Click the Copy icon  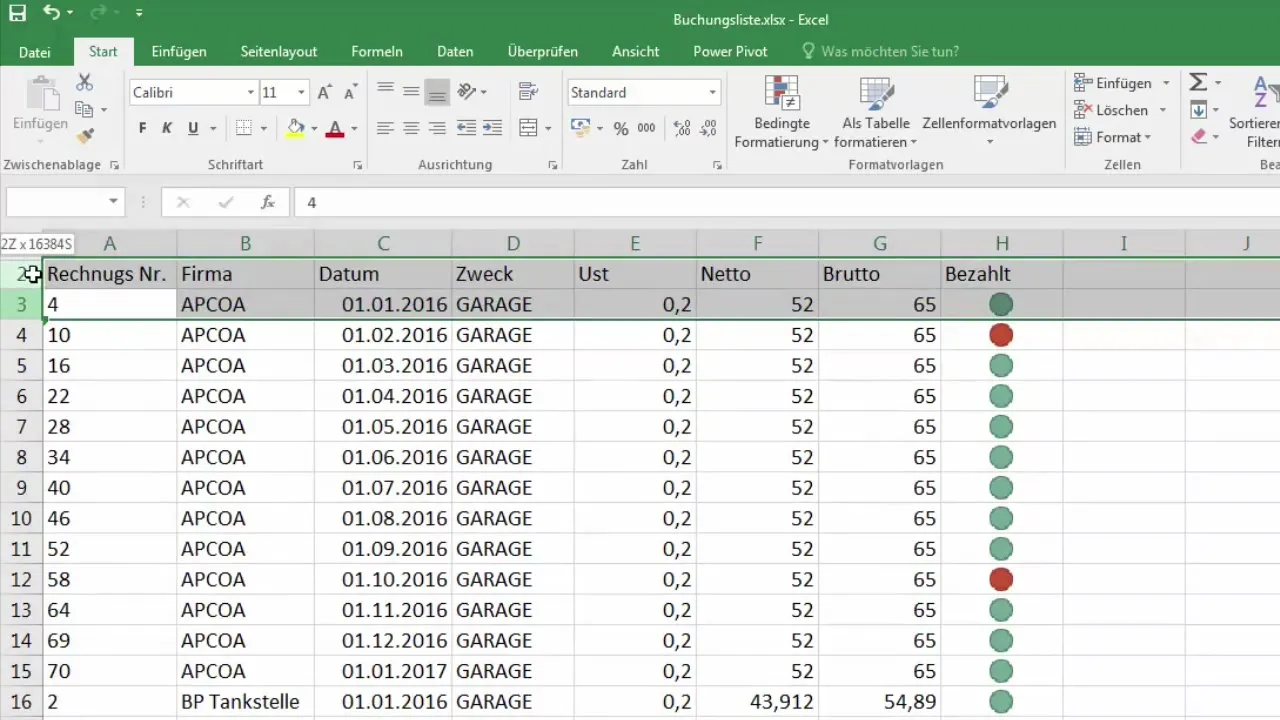coord(85,109)
